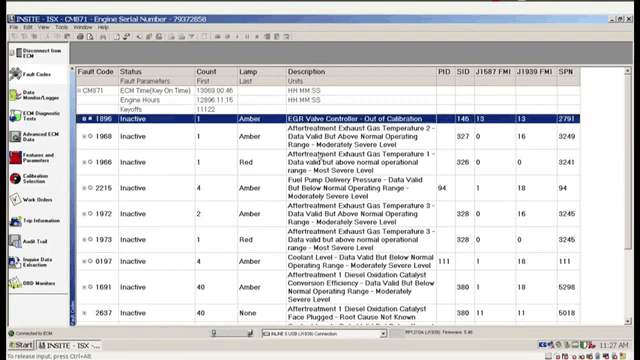Select fault code 2637 row
The image size is (640, 360).
point(328,313)
